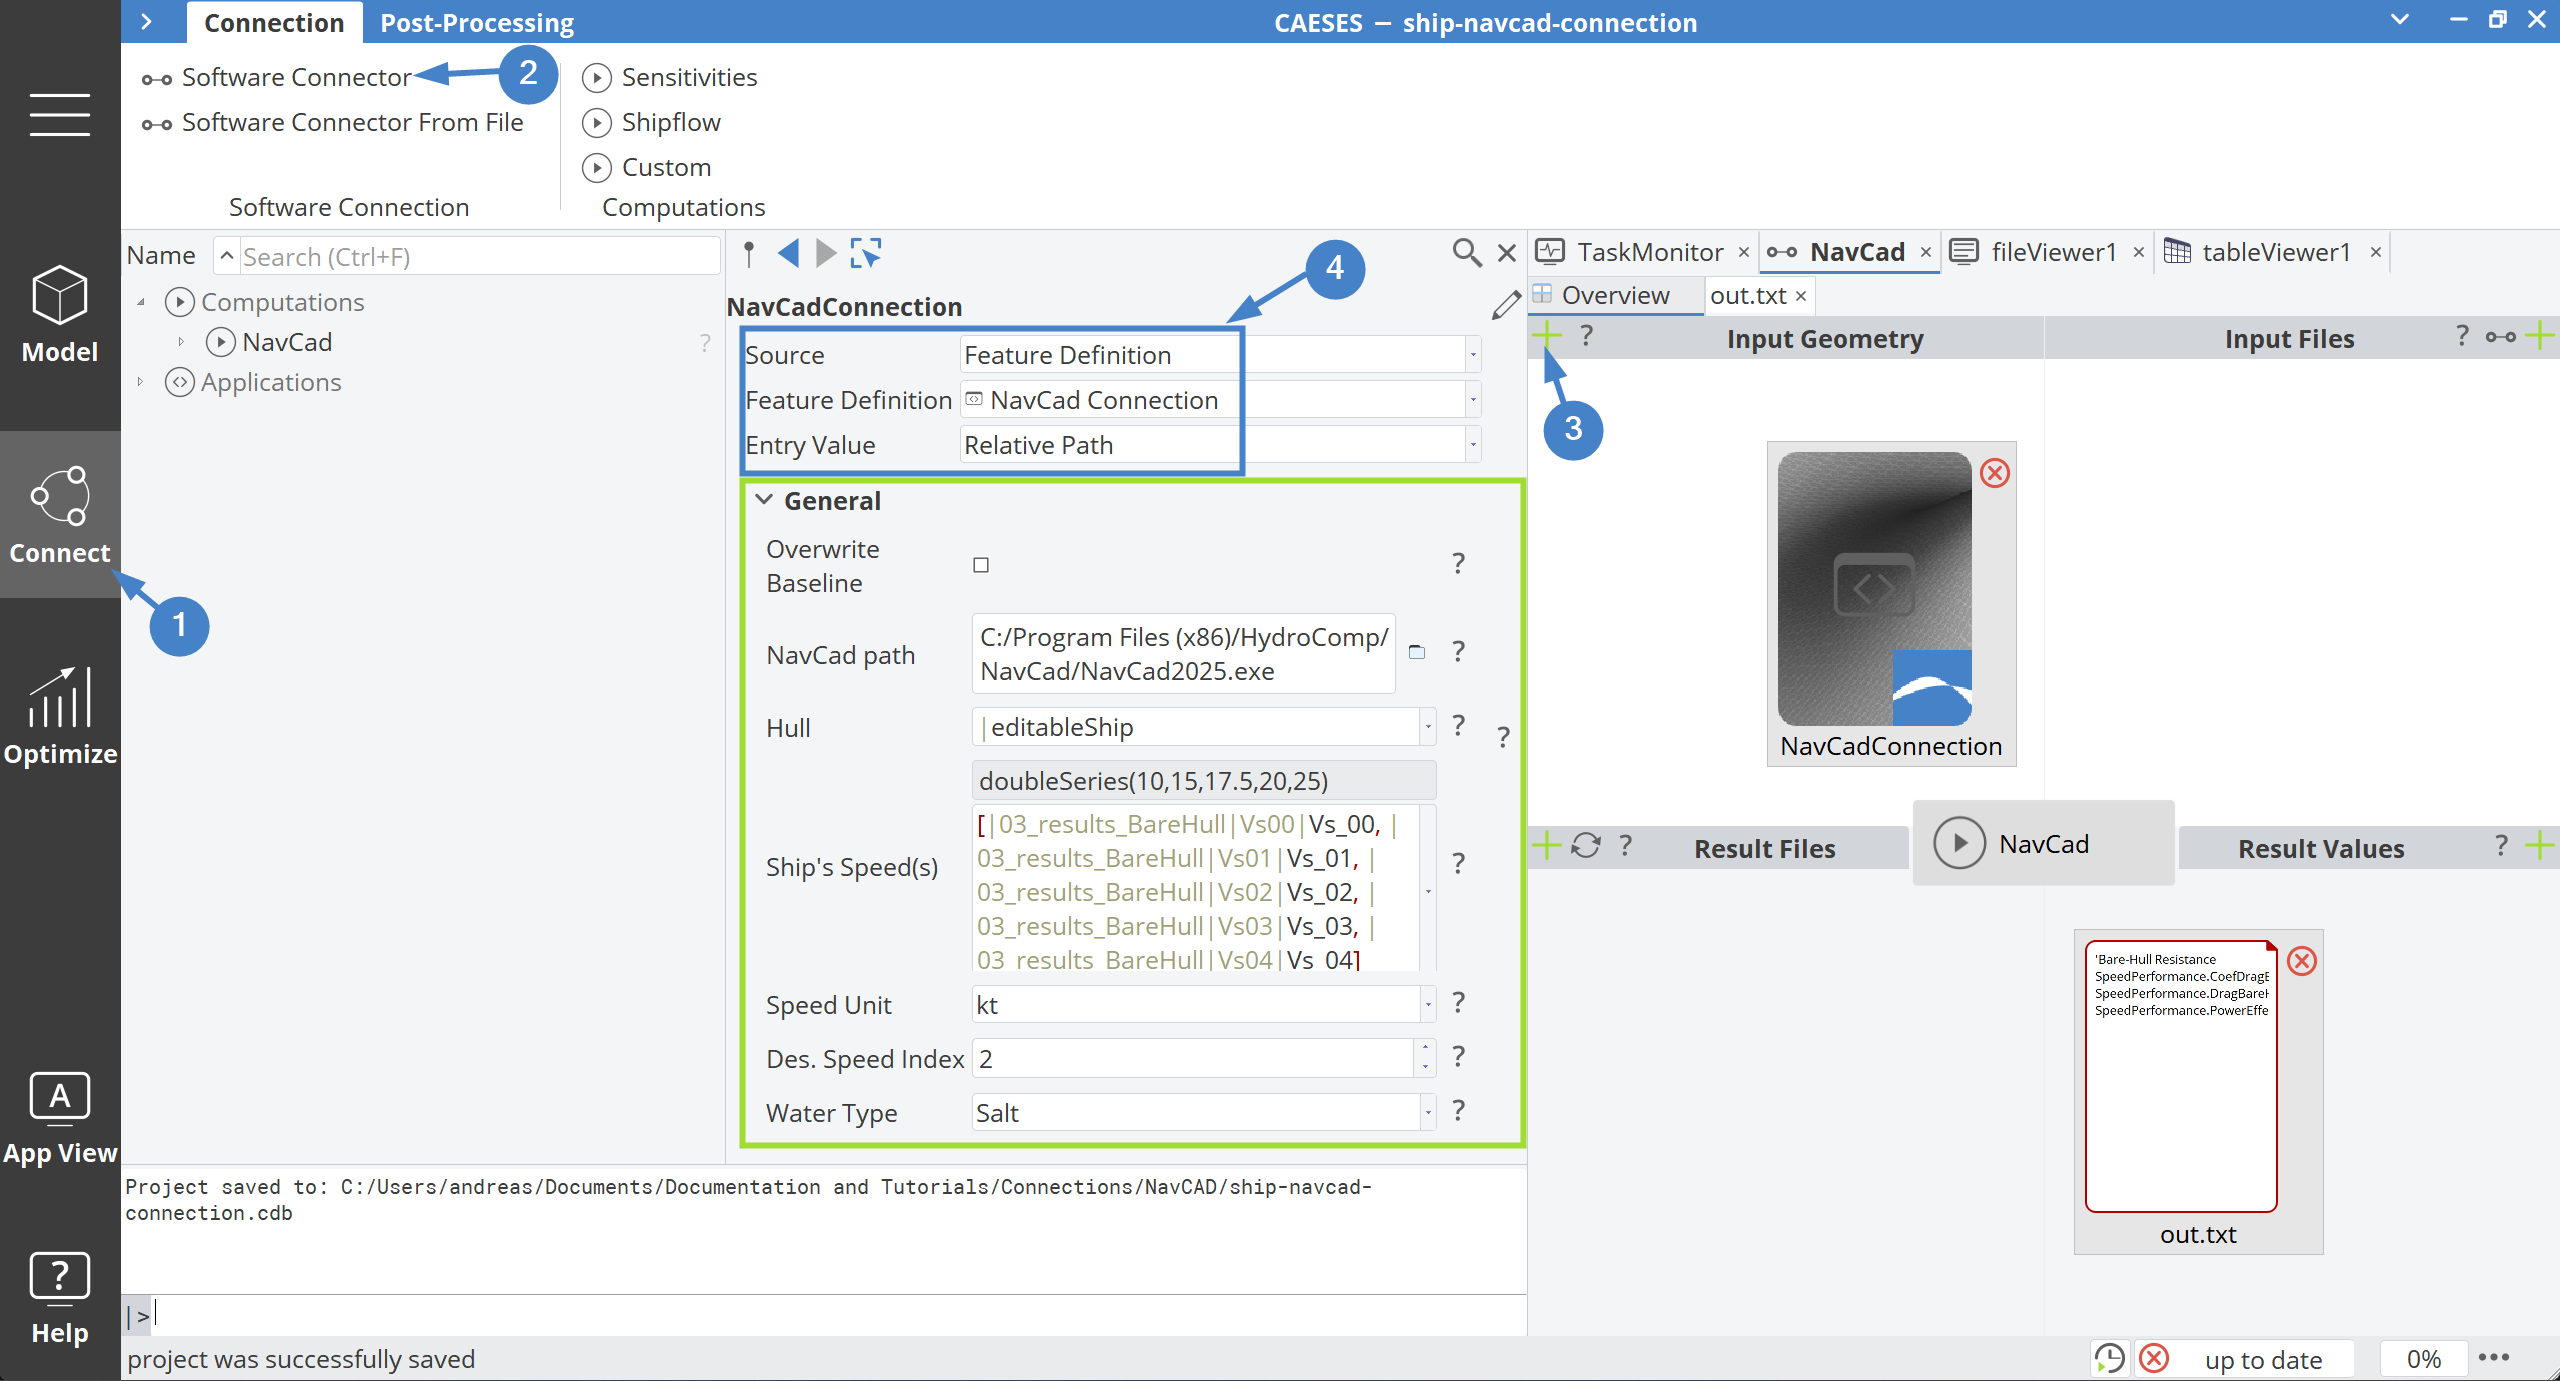Choose Software Connector From File

333,122
